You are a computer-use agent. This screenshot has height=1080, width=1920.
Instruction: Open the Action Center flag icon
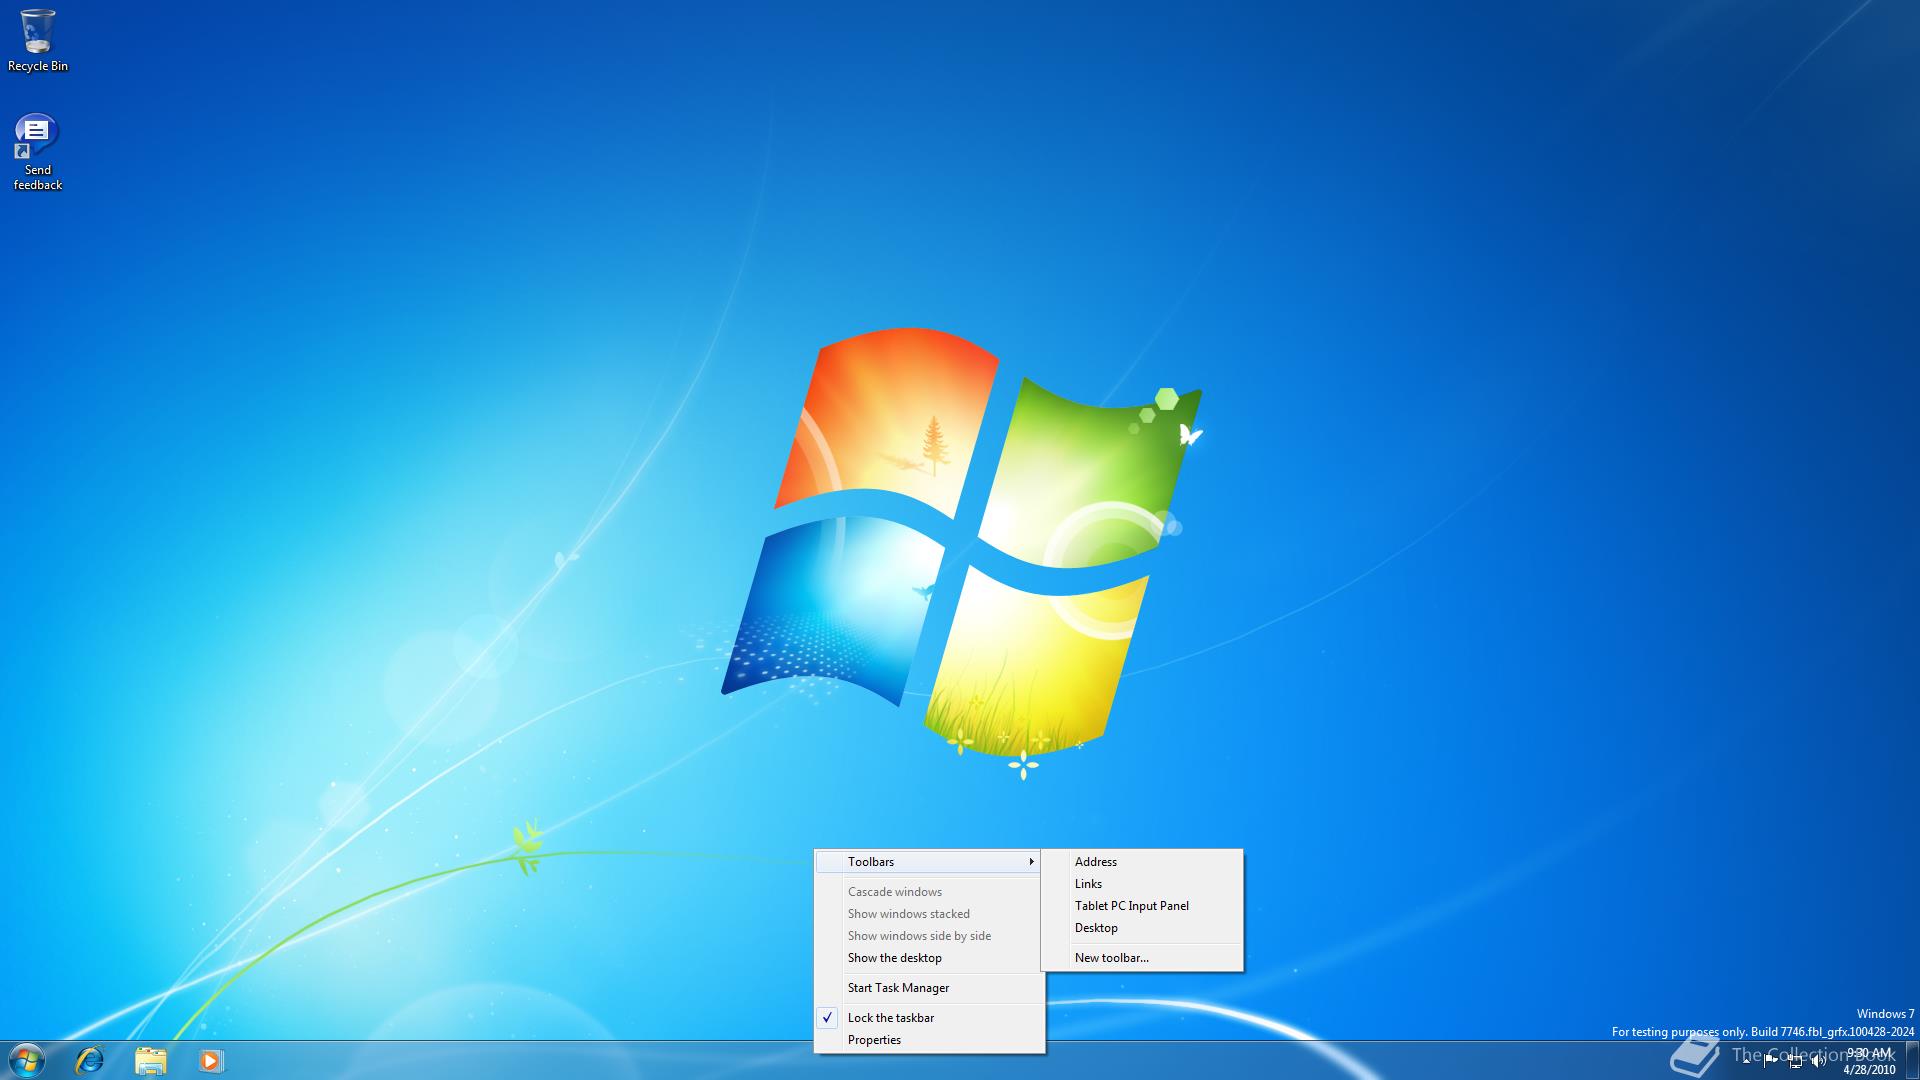[1771, 1061]
